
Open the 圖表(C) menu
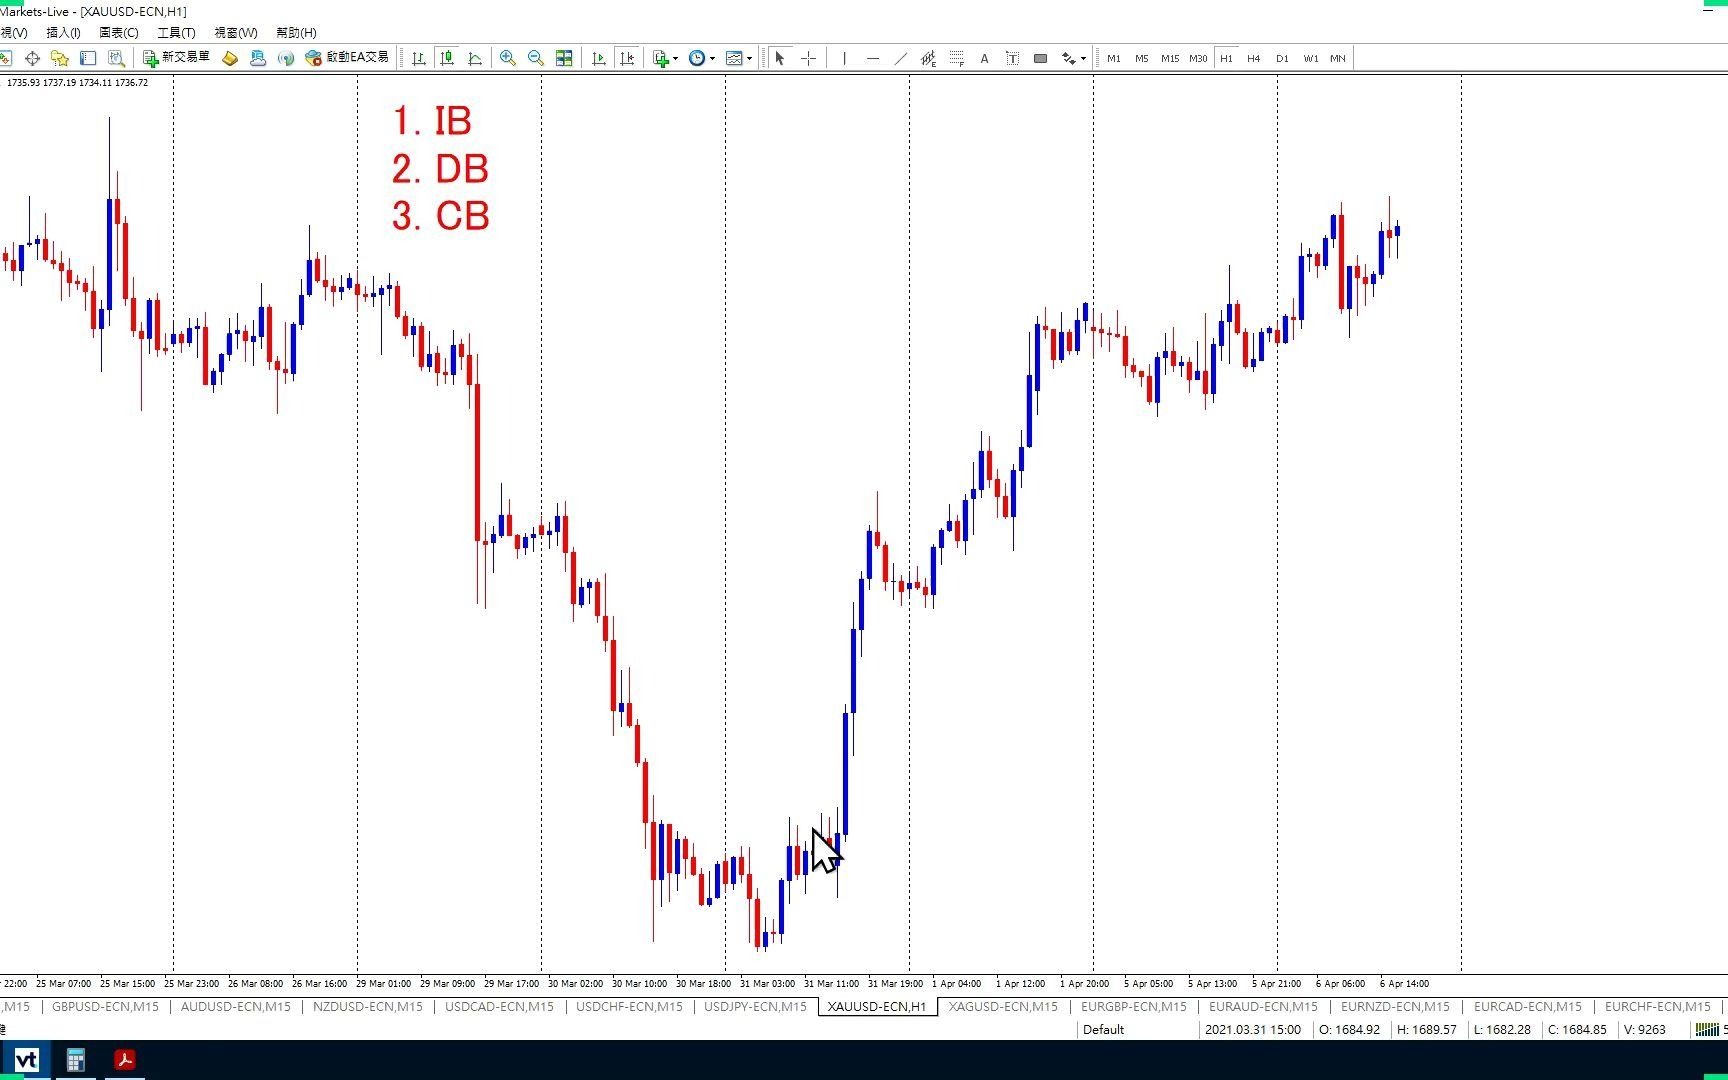[x=119, y=32]
